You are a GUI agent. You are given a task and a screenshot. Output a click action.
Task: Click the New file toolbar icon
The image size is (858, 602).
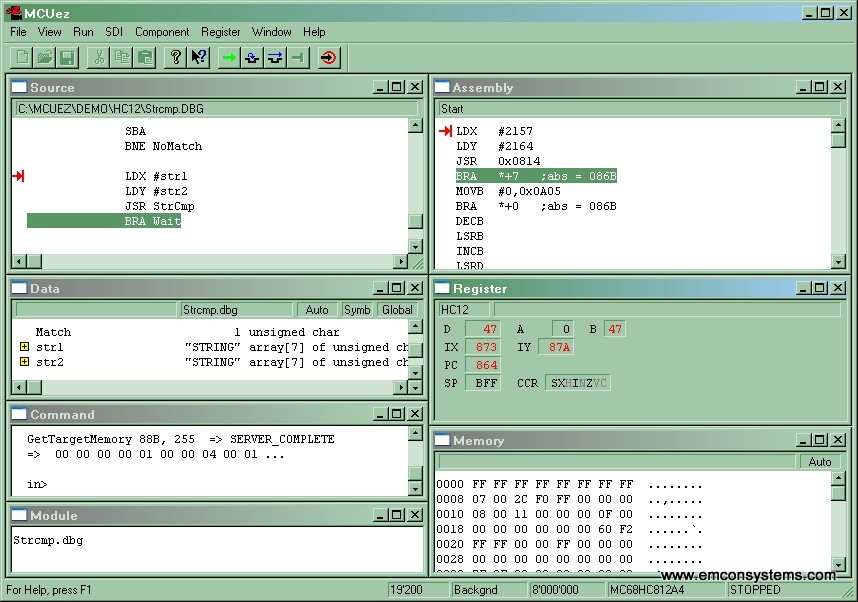22,57
